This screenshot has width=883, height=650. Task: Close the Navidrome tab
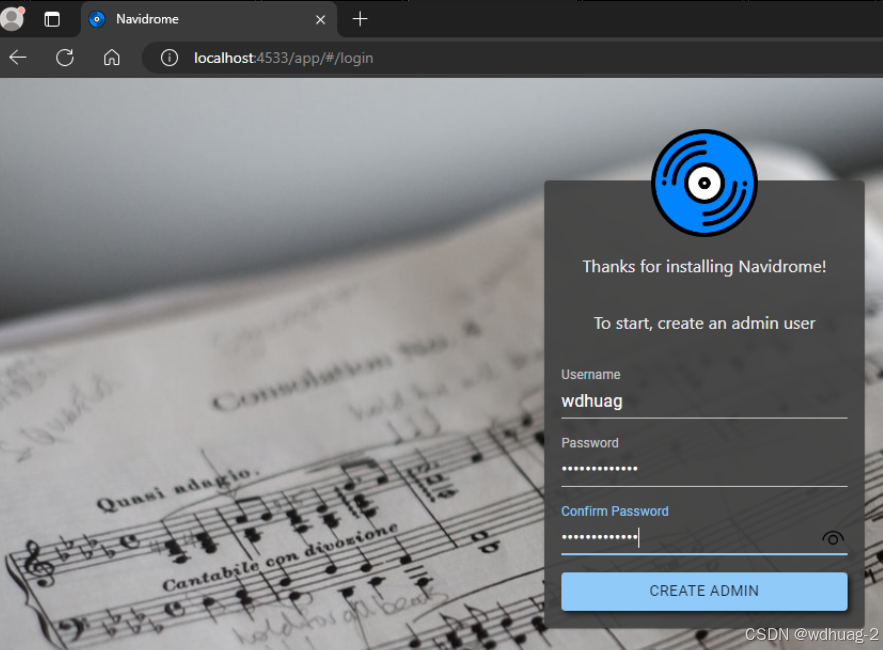click(320, 20)
